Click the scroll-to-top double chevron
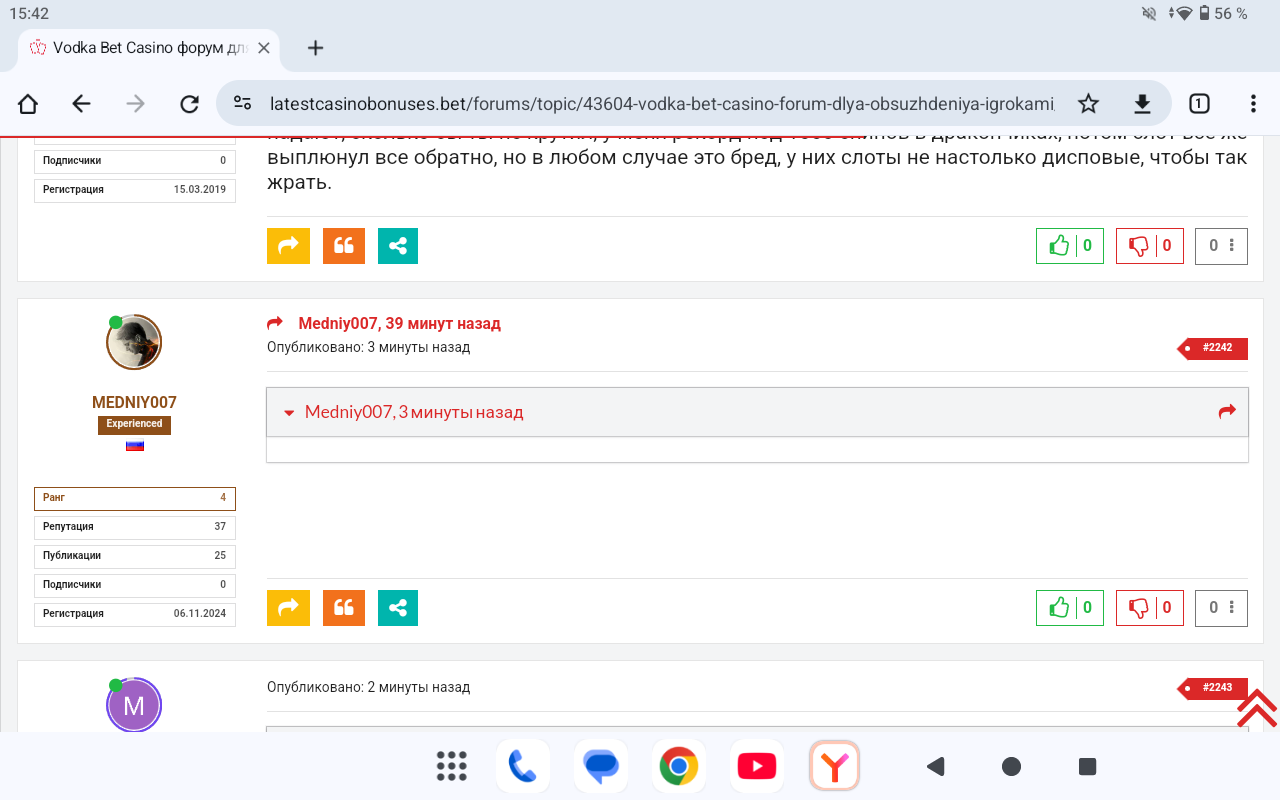This screenshot has height=800, width=1280. point(1256,707)
